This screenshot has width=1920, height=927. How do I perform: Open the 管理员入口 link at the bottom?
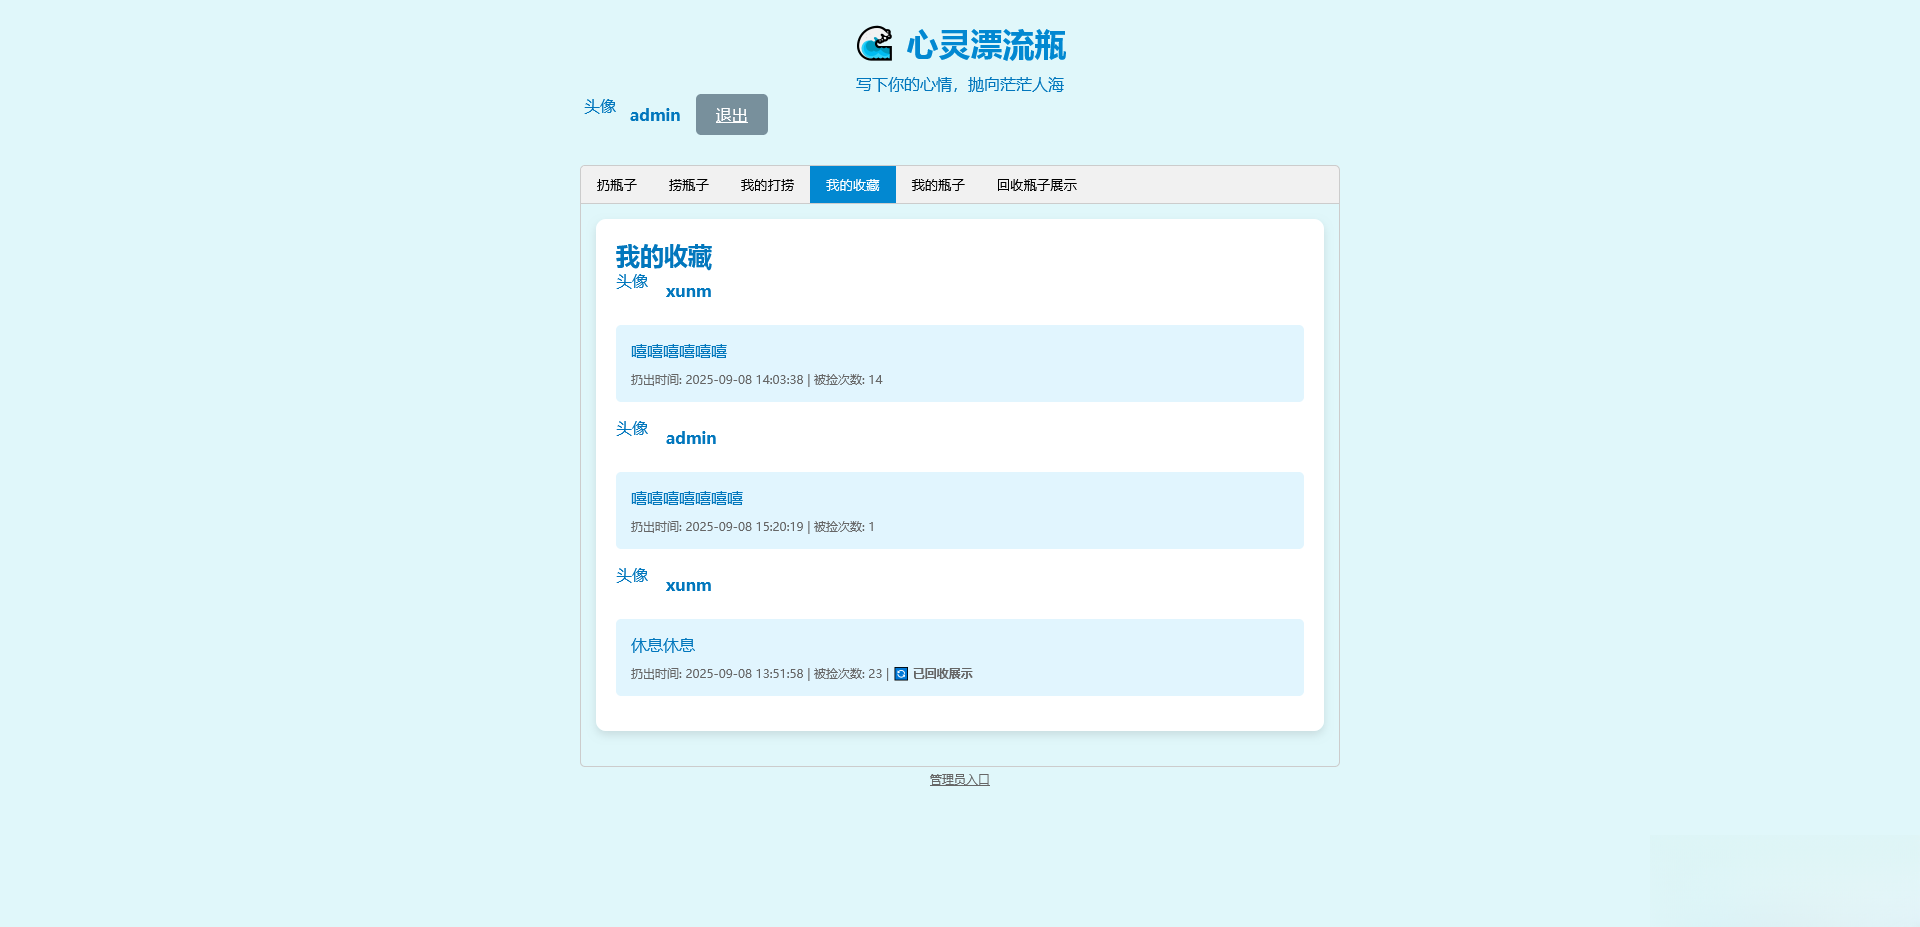(958, 780)
